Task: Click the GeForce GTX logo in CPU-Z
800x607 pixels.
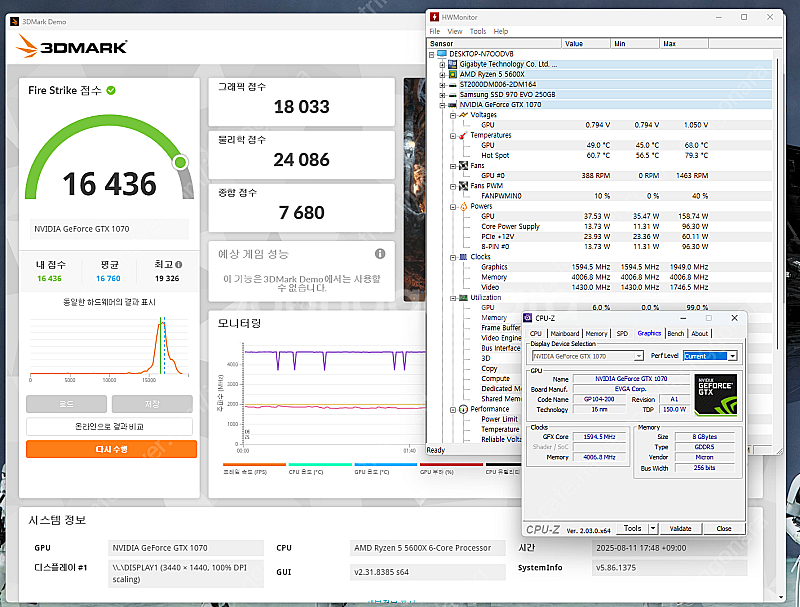Action: point(717,394)
